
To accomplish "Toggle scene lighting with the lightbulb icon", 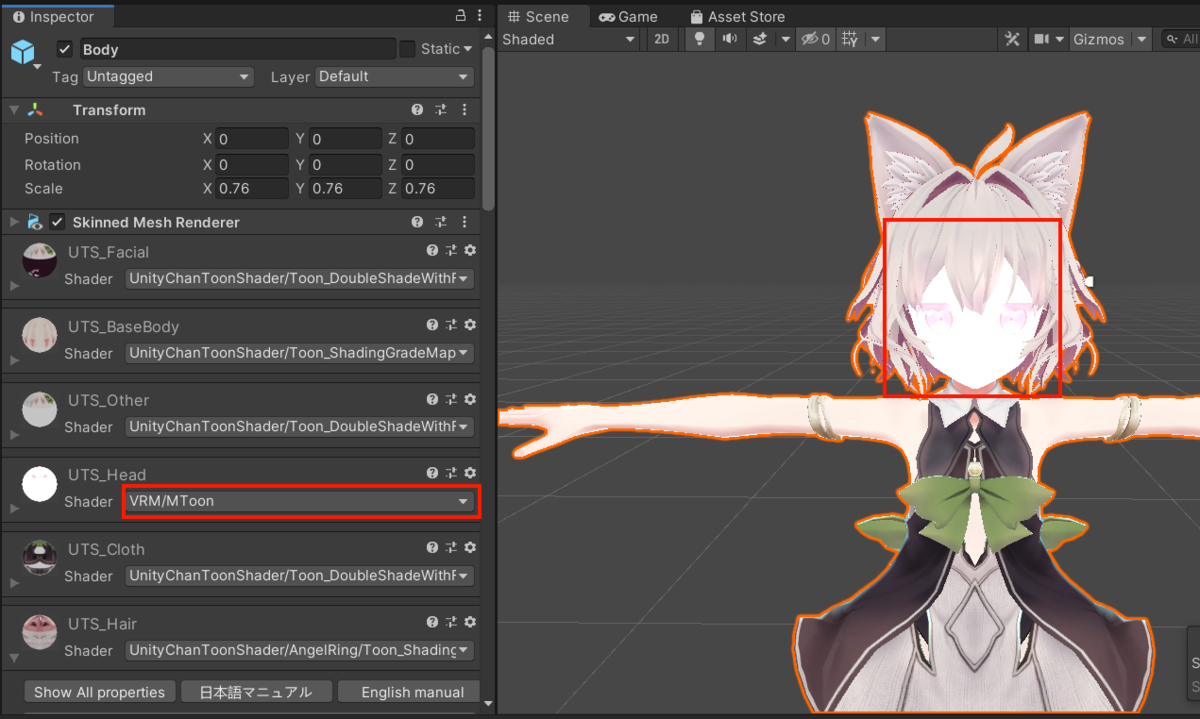I will (x=700, y=39).
